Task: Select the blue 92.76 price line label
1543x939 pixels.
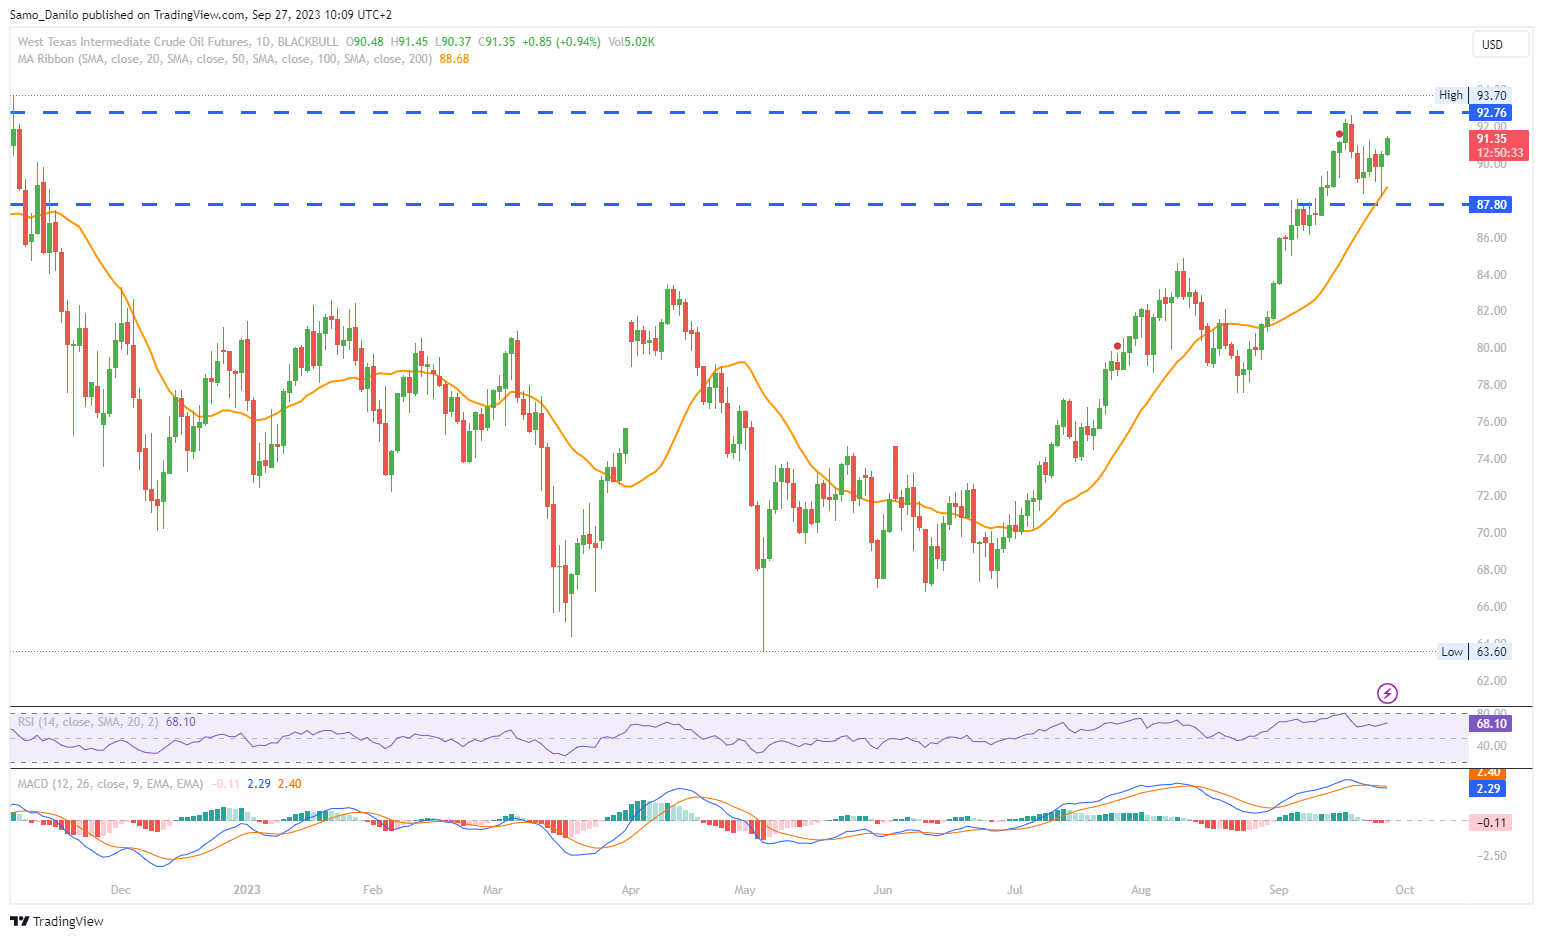Action: [x=1491, y=113]
